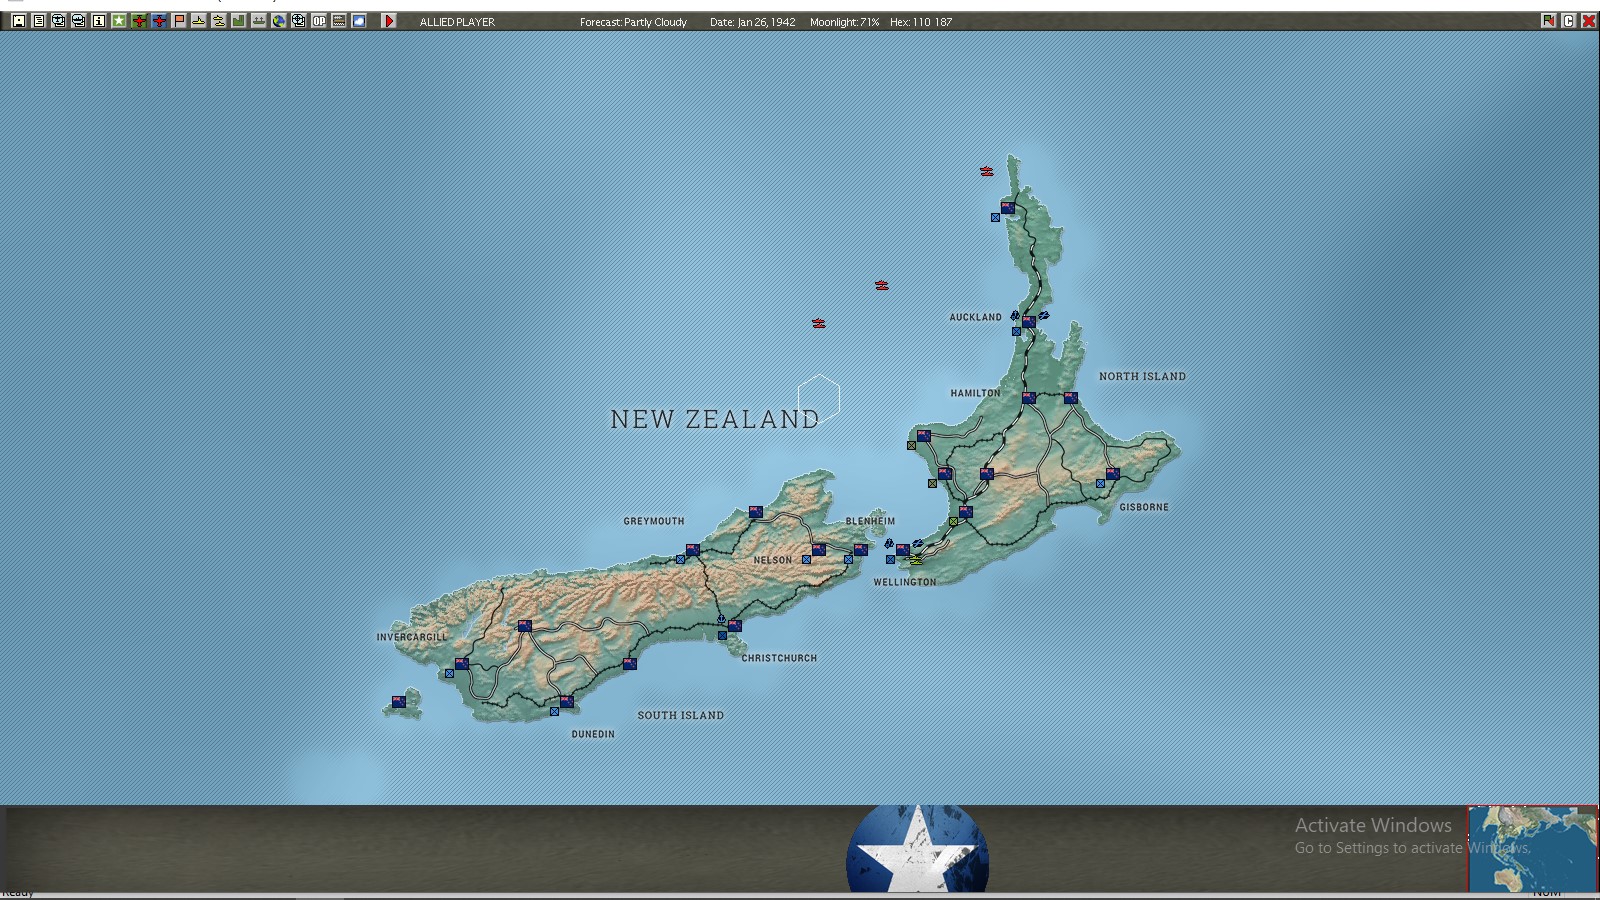Click the orange flag toolbar icon

(179, 21)
